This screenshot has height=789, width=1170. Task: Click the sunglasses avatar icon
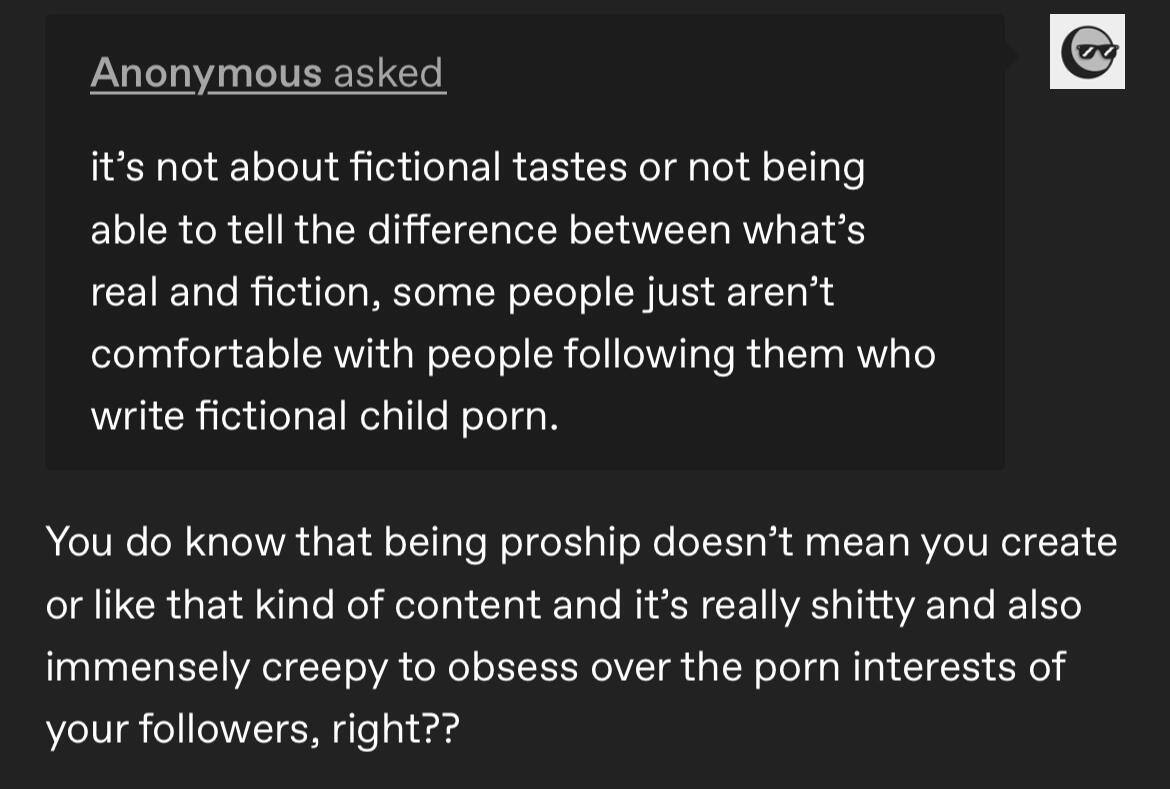[1087, 52]
